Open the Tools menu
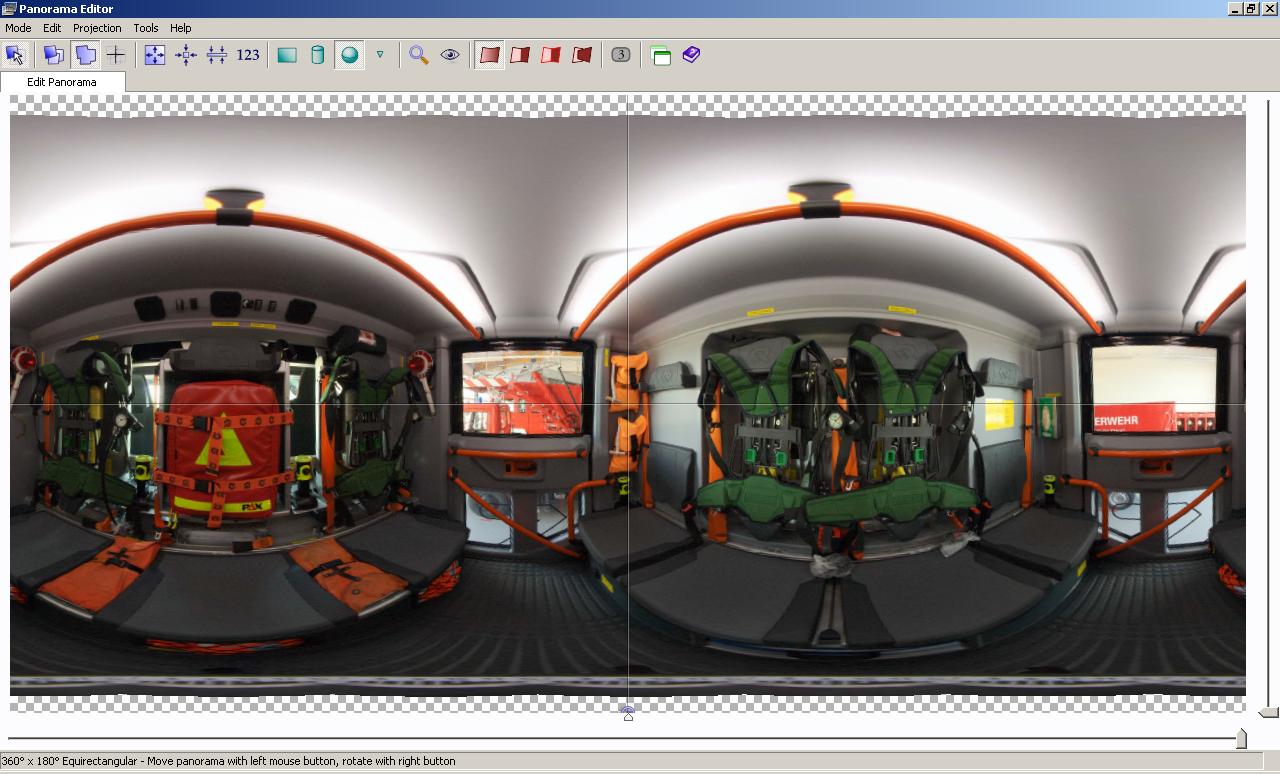Image resolution: width=1280 pixels, height=774 pixels. tap(146, 28)
